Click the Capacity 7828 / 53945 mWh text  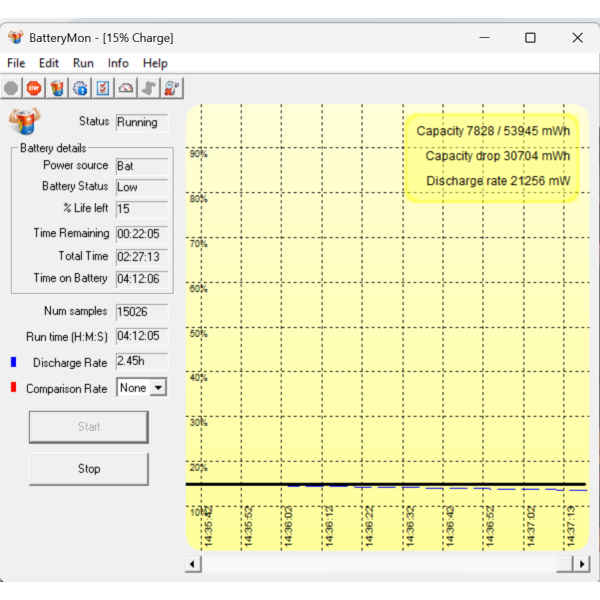493,131
